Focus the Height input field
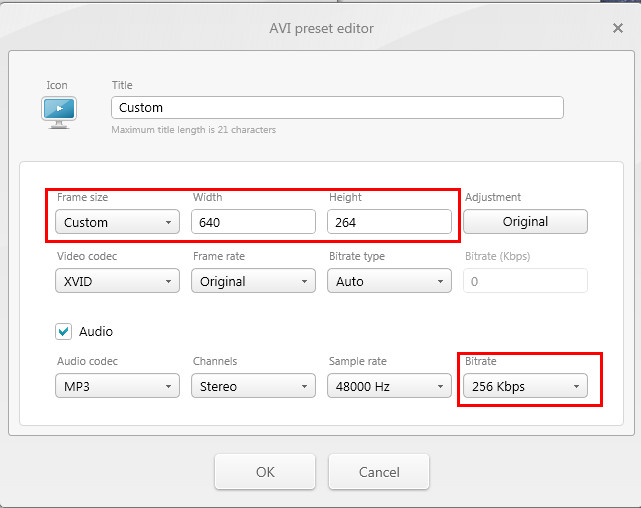Image resolution: width=641 pixels, height=508 pixels. (x=389, y=222)
